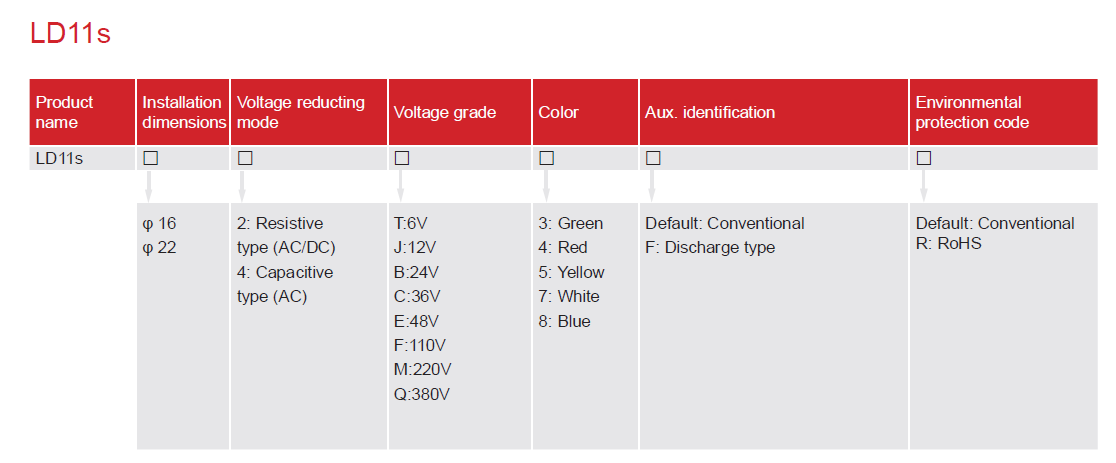Select the R: RoHS option
Image resolution: width=1116 pixels, height=463 pixels.
coord(949,243)
